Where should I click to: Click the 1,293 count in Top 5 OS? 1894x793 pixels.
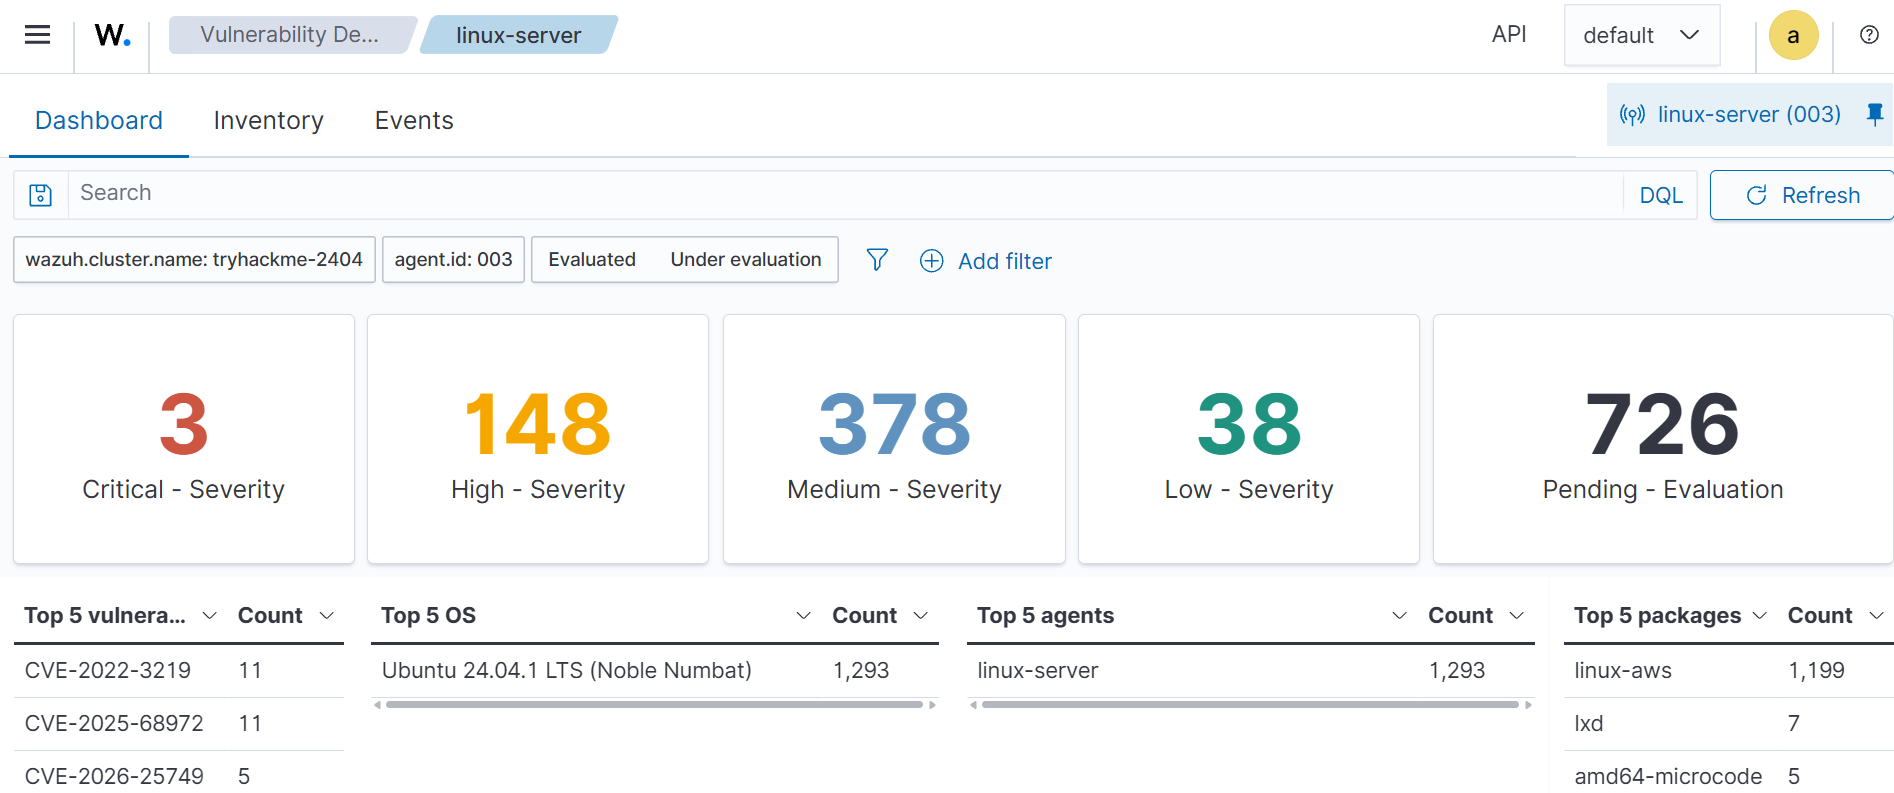point(861,671)
